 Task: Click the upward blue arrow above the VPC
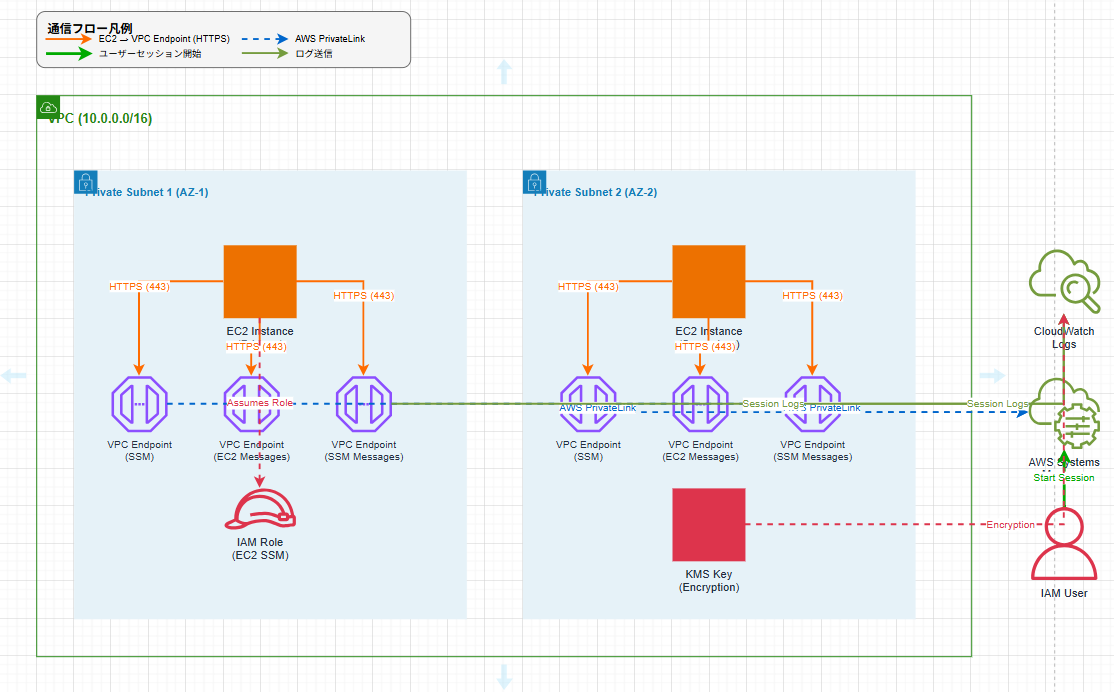coord(504,71)
